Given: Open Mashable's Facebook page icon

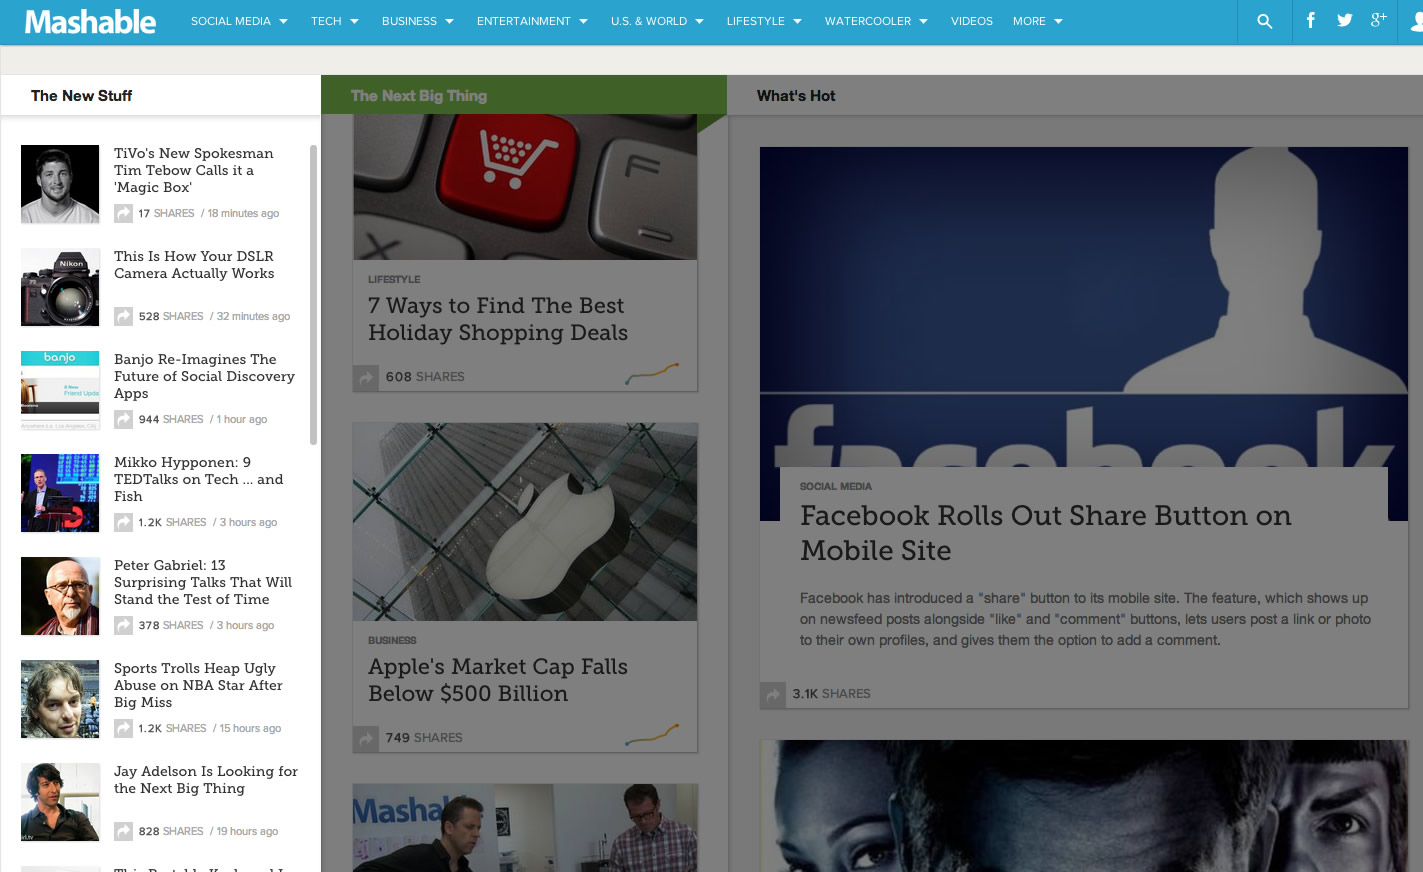Looking at the screenshot, I should click(x=1310, y=20).
